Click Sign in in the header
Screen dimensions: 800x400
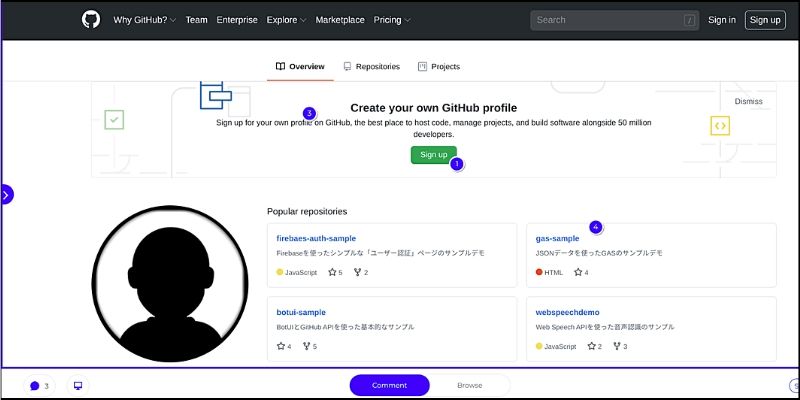coord(722,20)
